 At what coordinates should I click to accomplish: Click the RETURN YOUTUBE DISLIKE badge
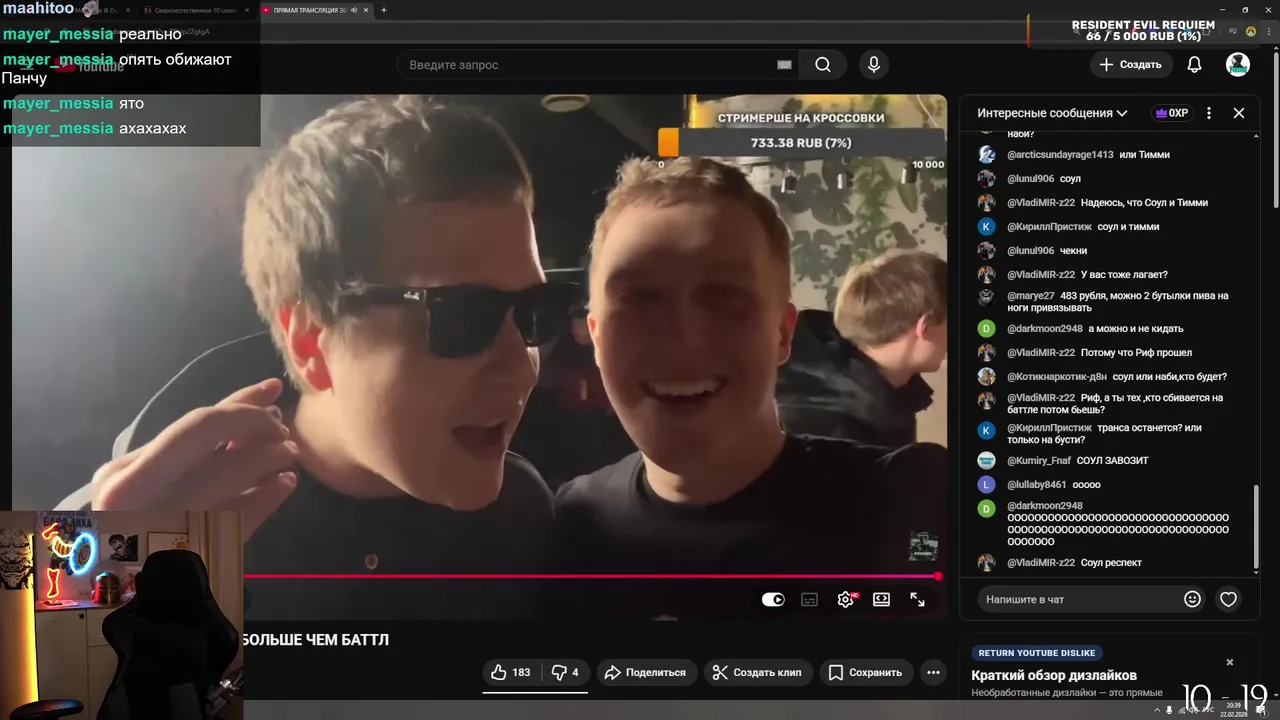tap(1036, 653)
